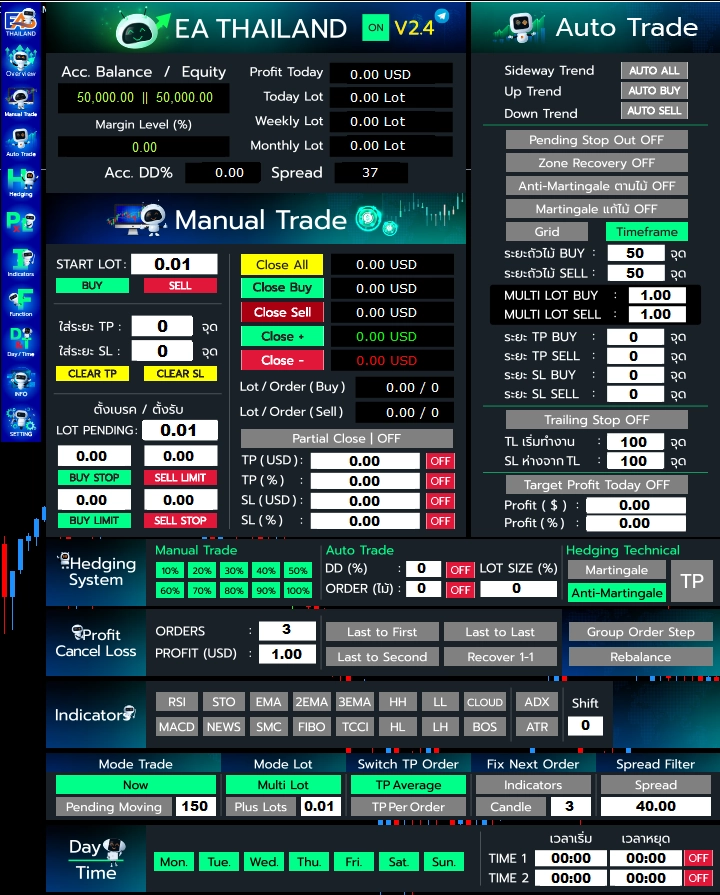Image resolution: width=720 pixels, height=895 pixels.
Task: Select TP Per Order option
Action: pyautogui.click(x=408, y=807)
